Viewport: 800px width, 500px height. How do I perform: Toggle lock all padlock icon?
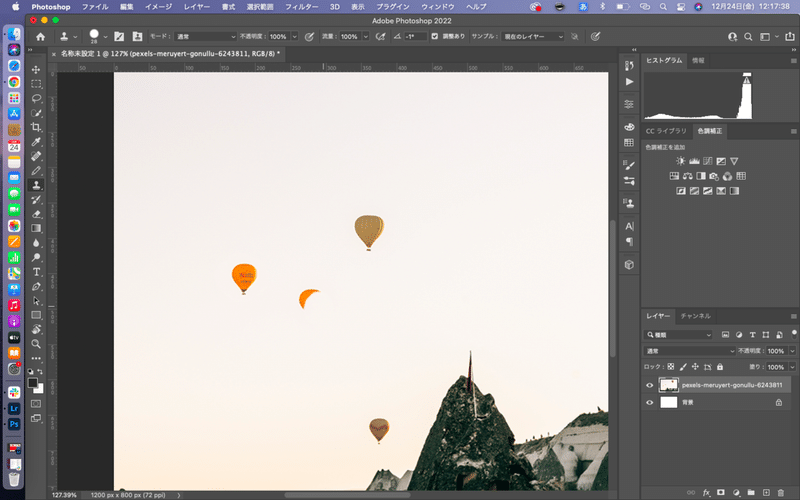coord(720,367)
